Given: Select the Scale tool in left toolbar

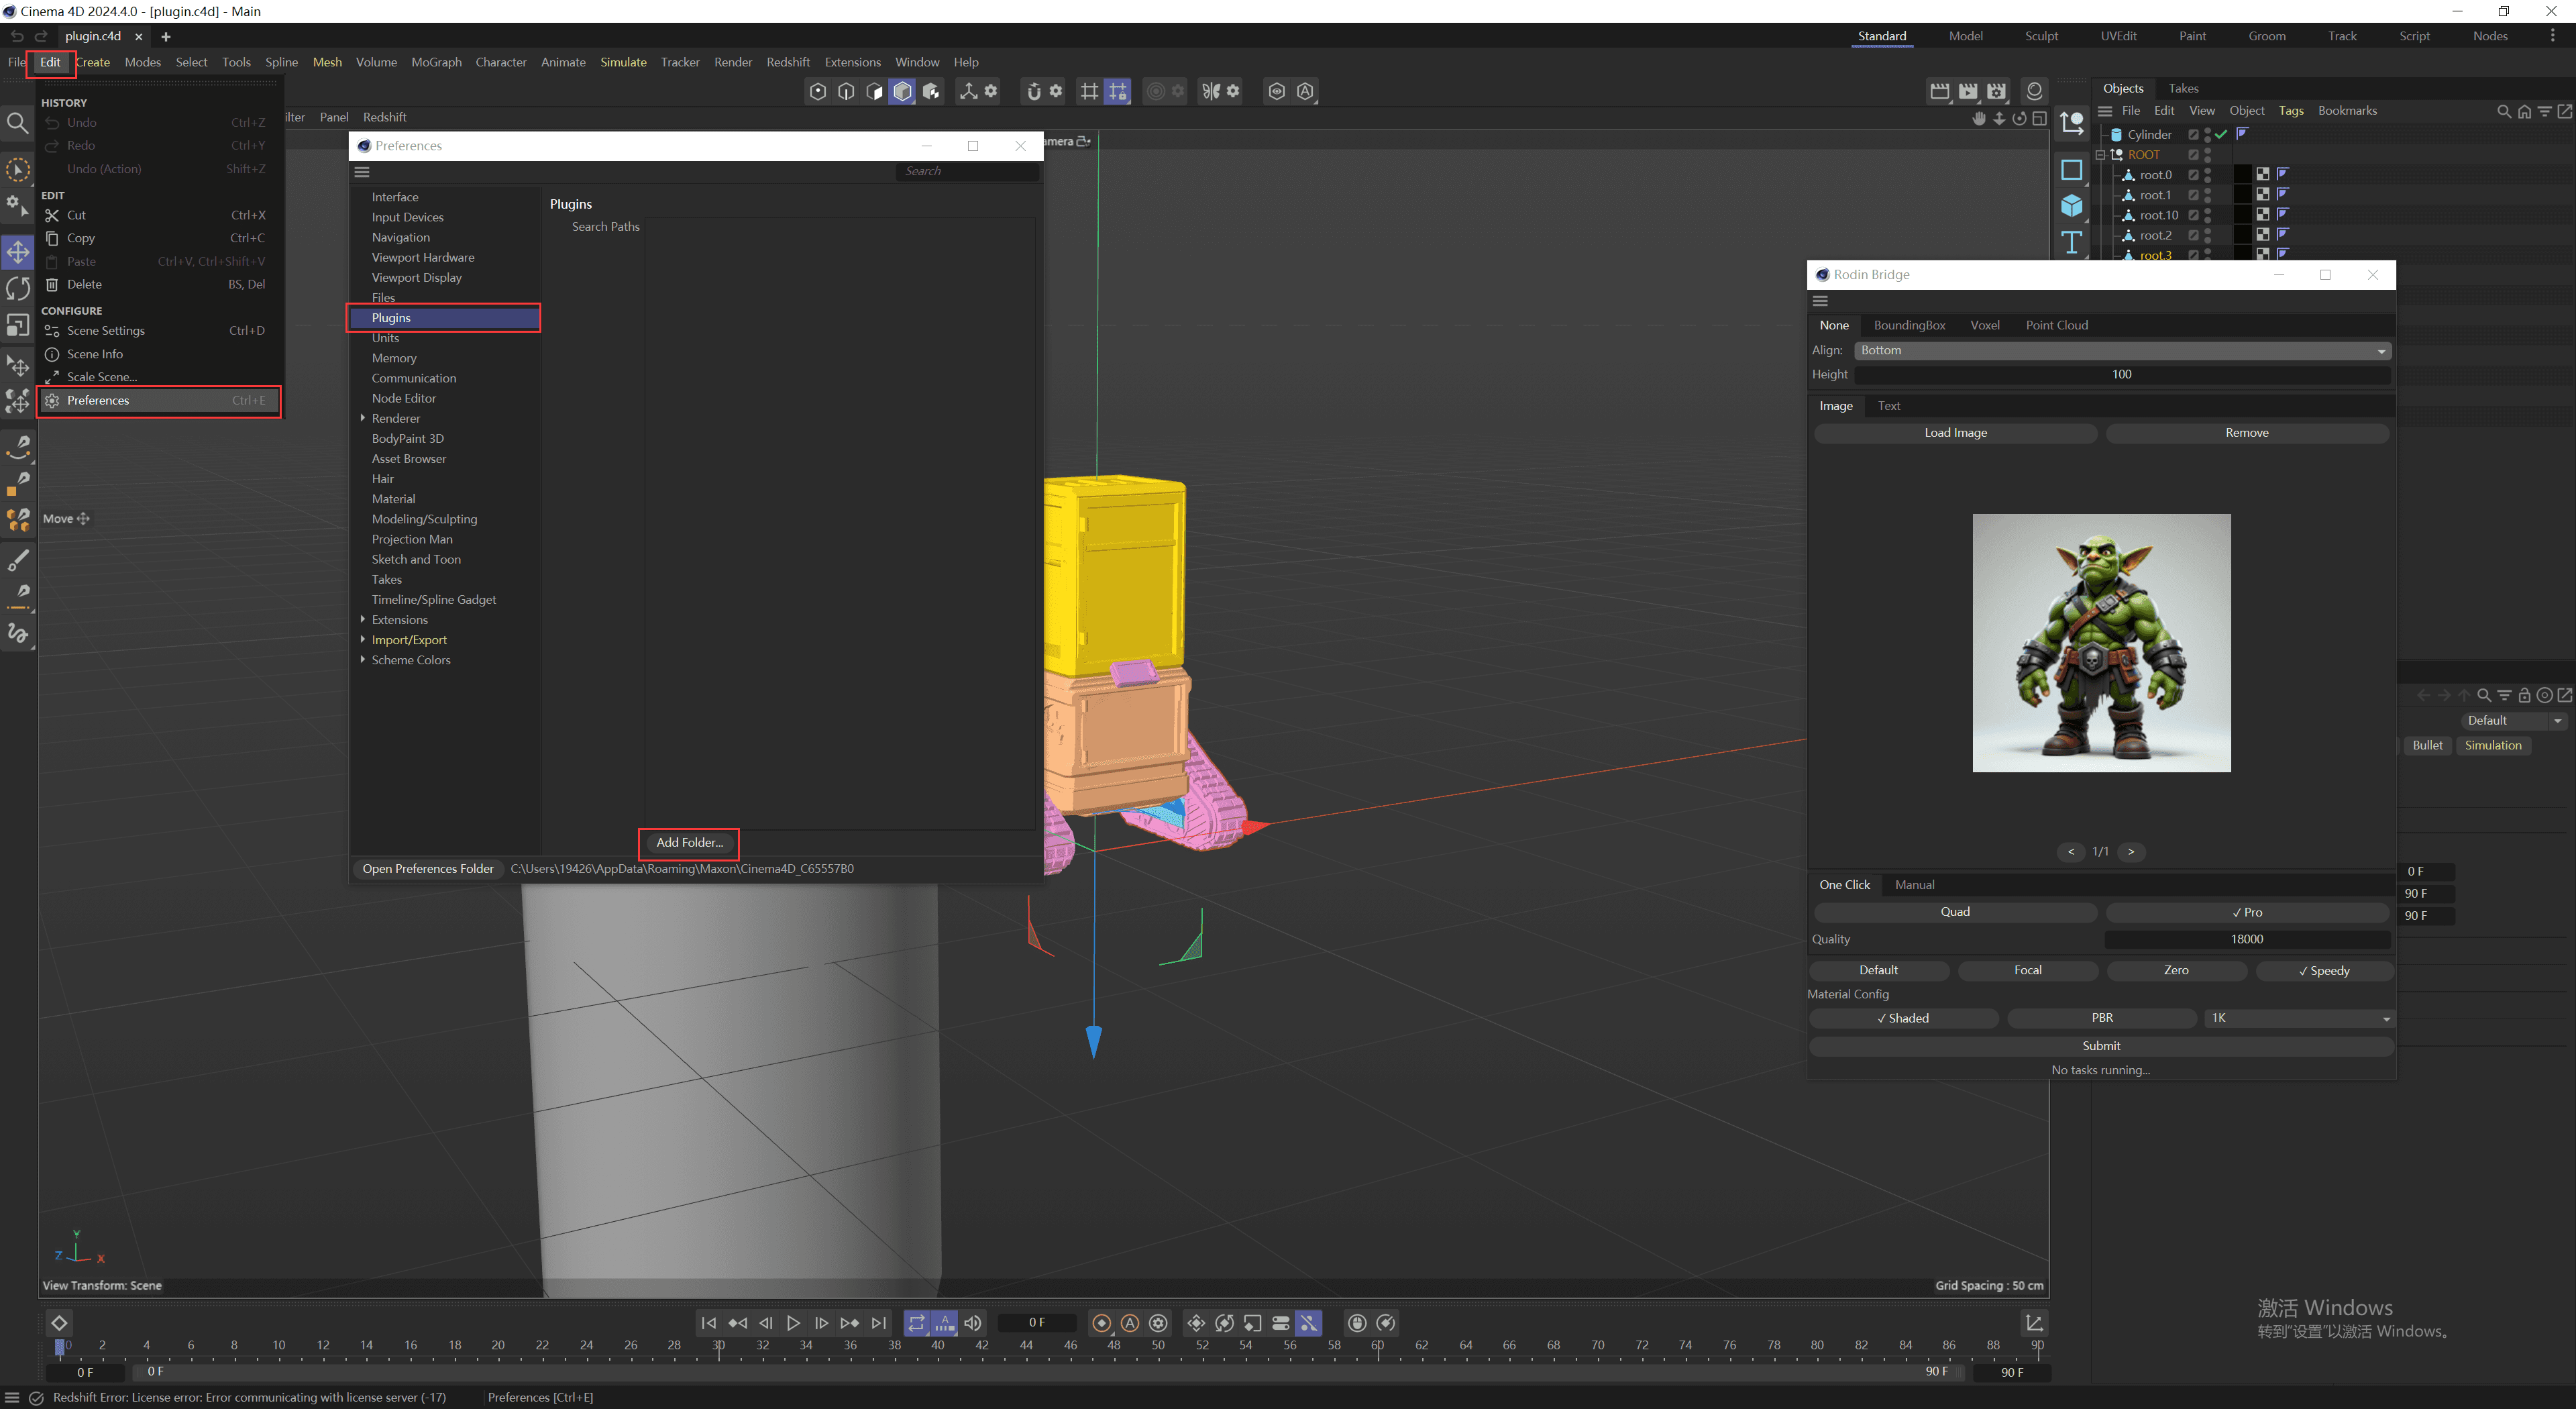Looking at the screenshot, I should (18, 326).
